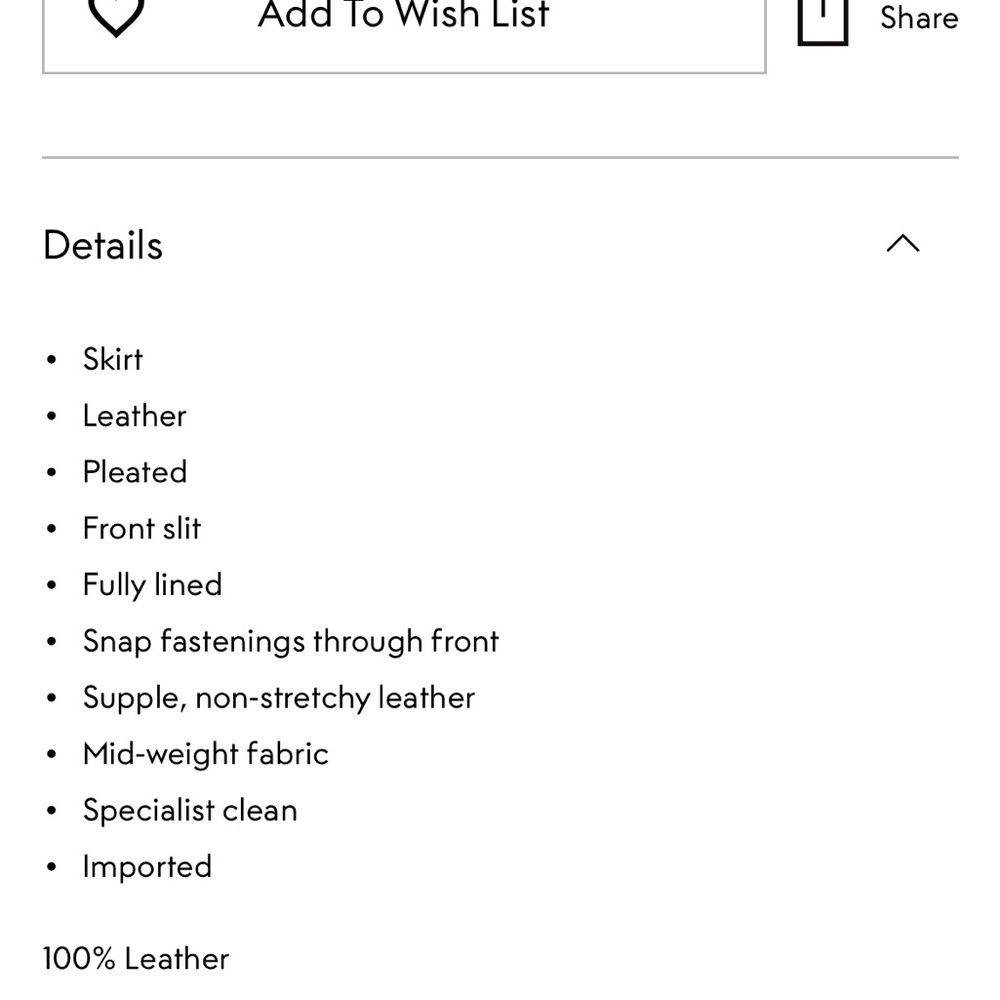Click the Share text link
The width and height of the screenshot is (1000, 1000).
(919, 17)
